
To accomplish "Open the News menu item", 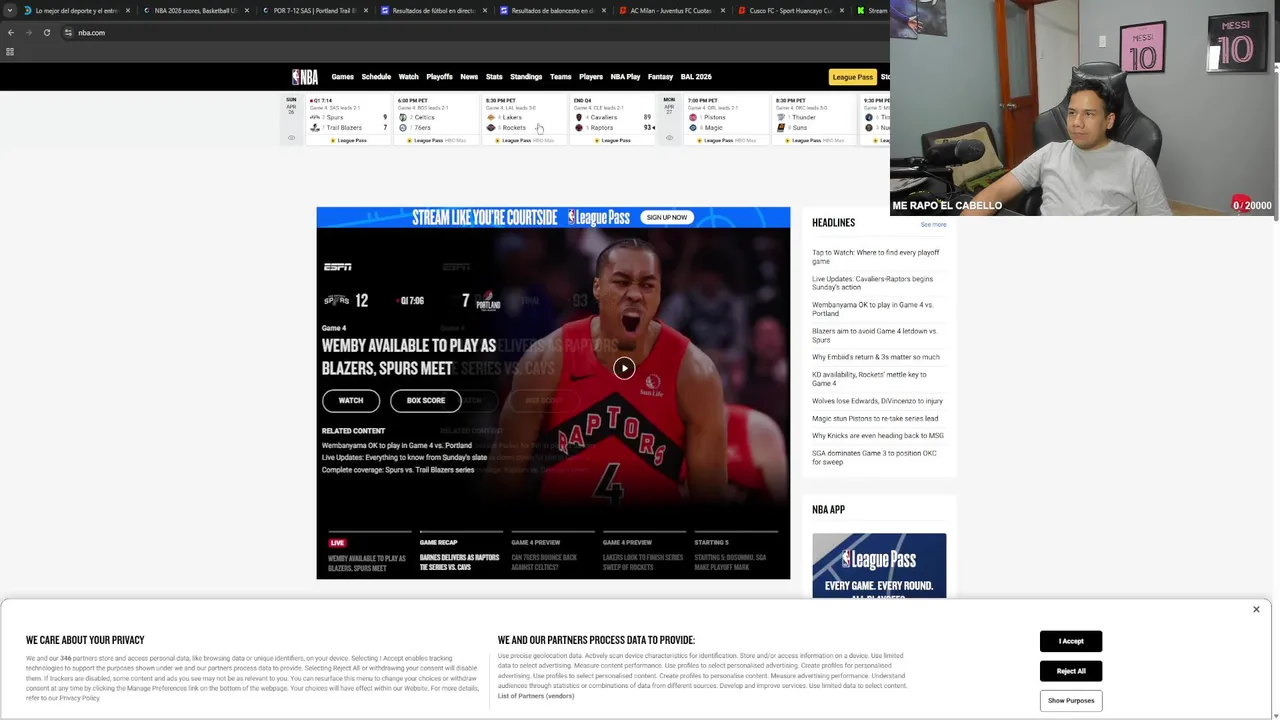I will coord(469,77).
